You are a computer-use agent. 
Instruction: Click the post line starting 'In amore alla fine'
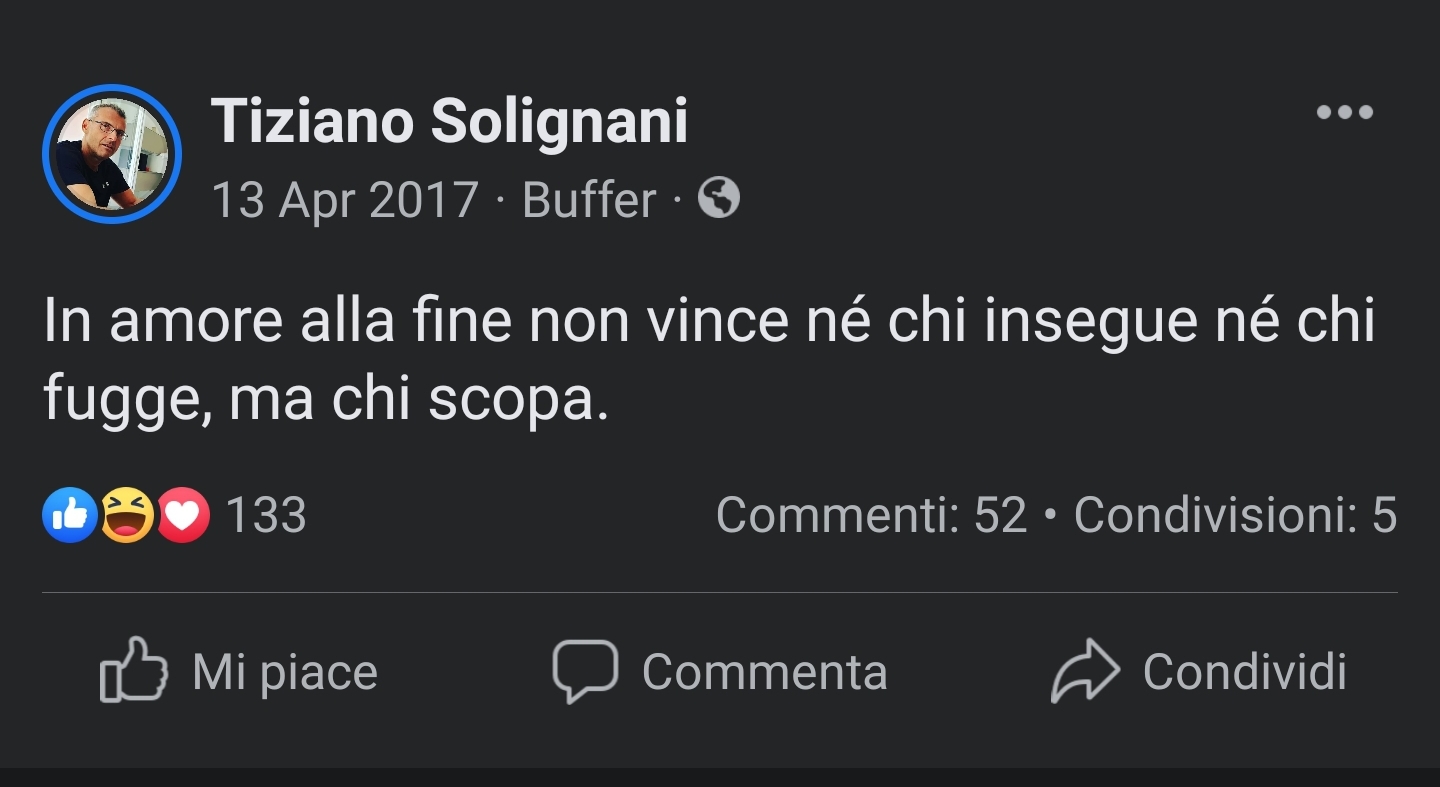click(709, 322)
